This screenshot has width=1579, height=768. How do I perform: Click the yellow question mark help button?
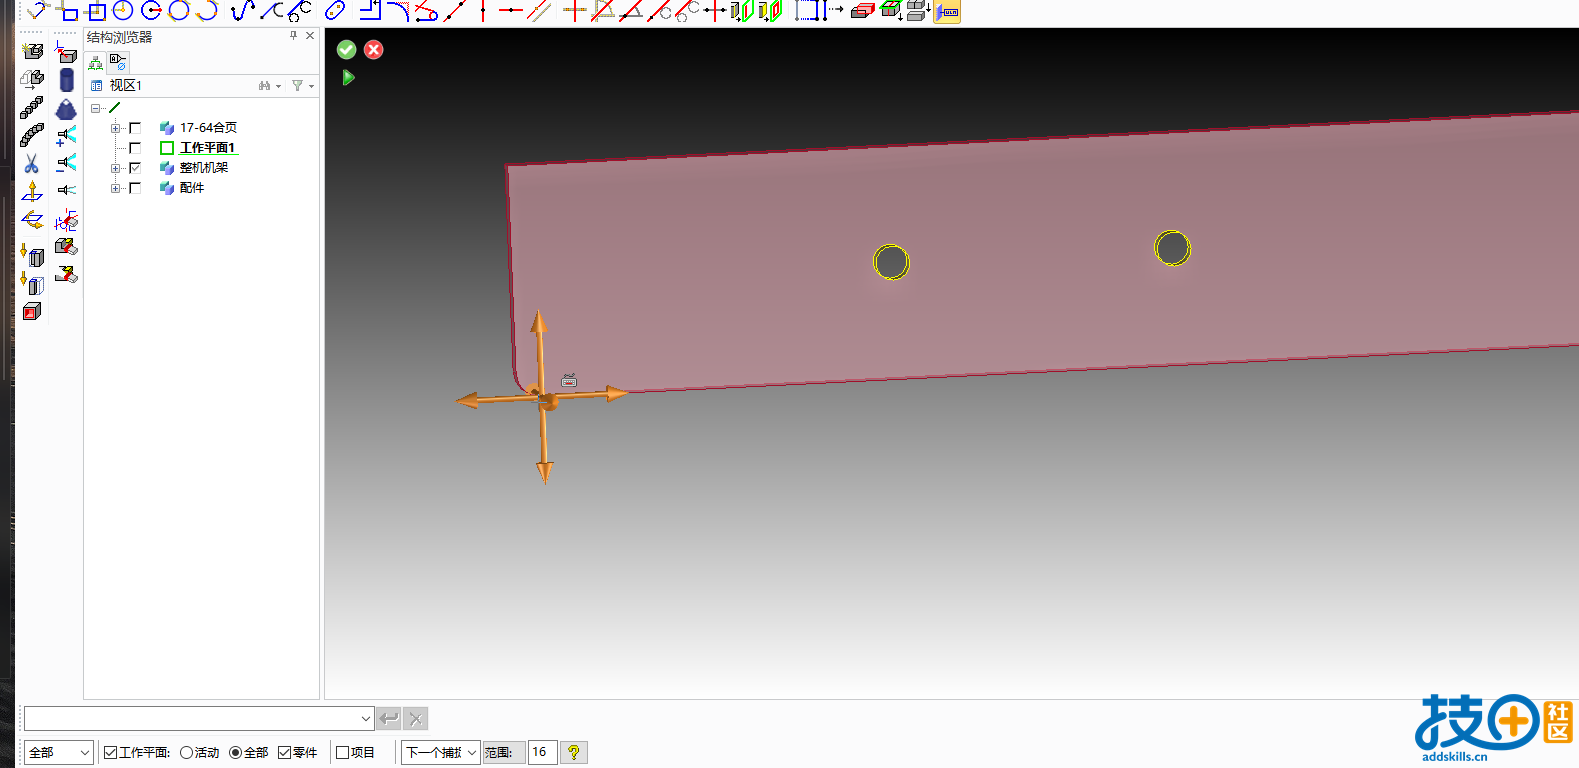click(x=573, y=752)
